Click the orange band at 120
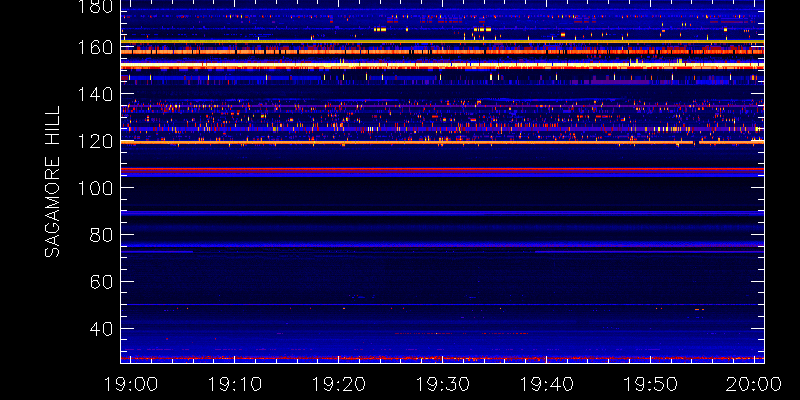800x400 pixels. [442, 142]
